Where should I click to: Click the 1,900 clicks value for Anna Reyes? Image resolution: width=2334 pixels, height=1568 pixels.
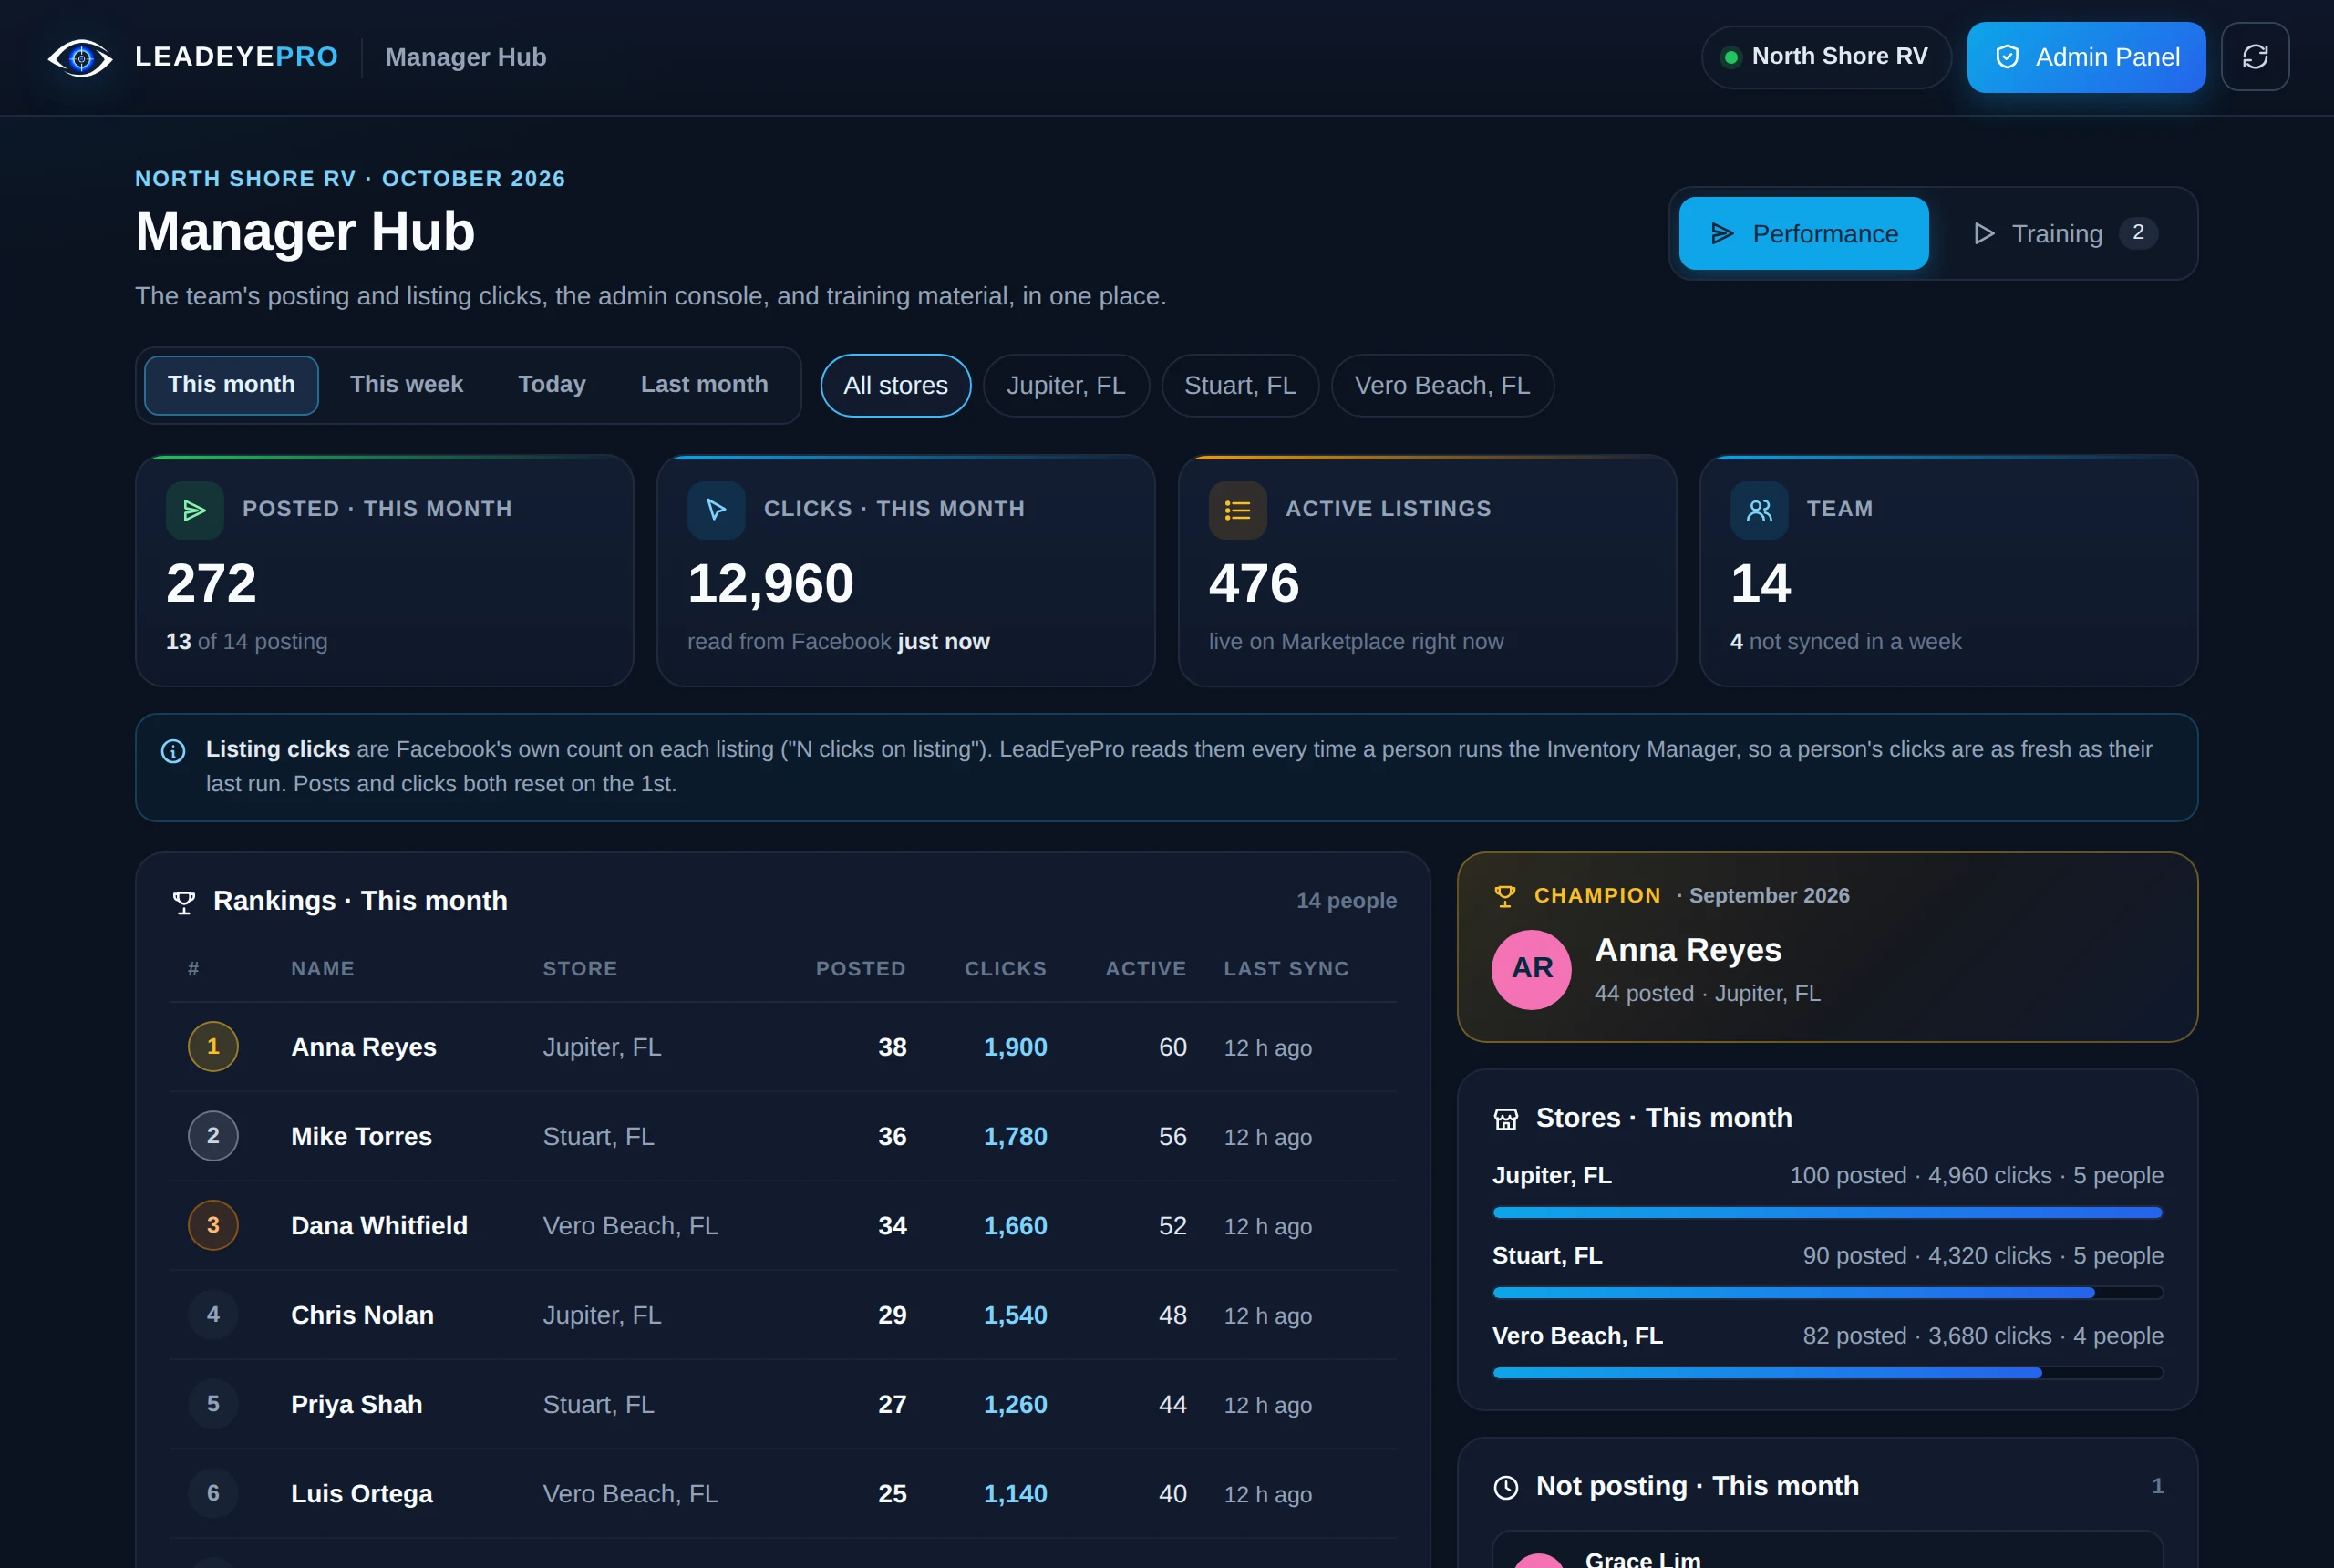pos(1015,1047)
